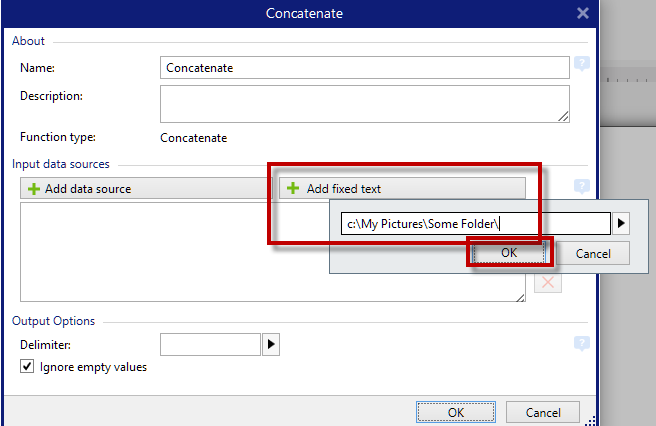
Task: Click into the Description text area
Action: (x=364, y=103)
